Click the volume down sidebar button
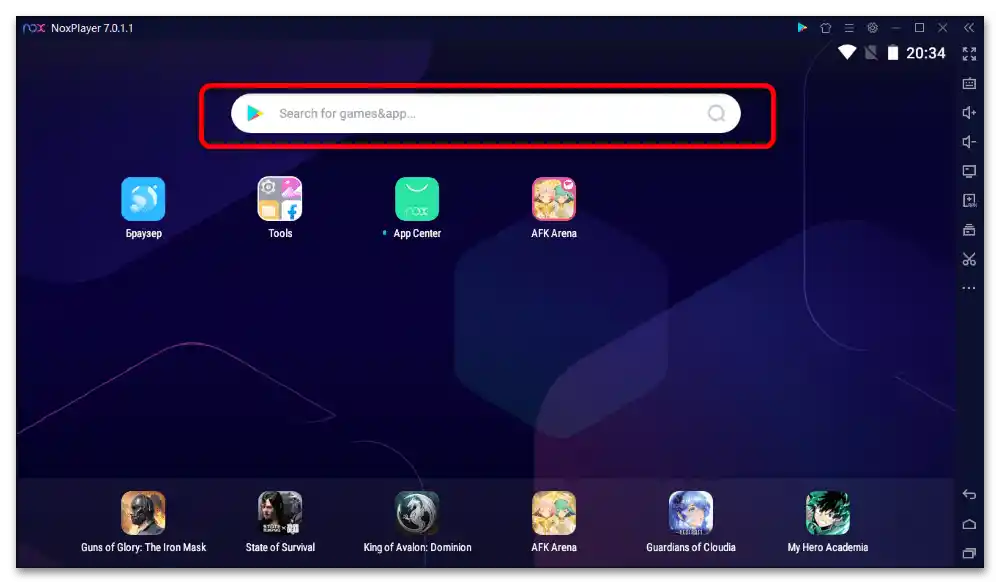Viewport: 1000px width, 584px height. coord(969,142)
